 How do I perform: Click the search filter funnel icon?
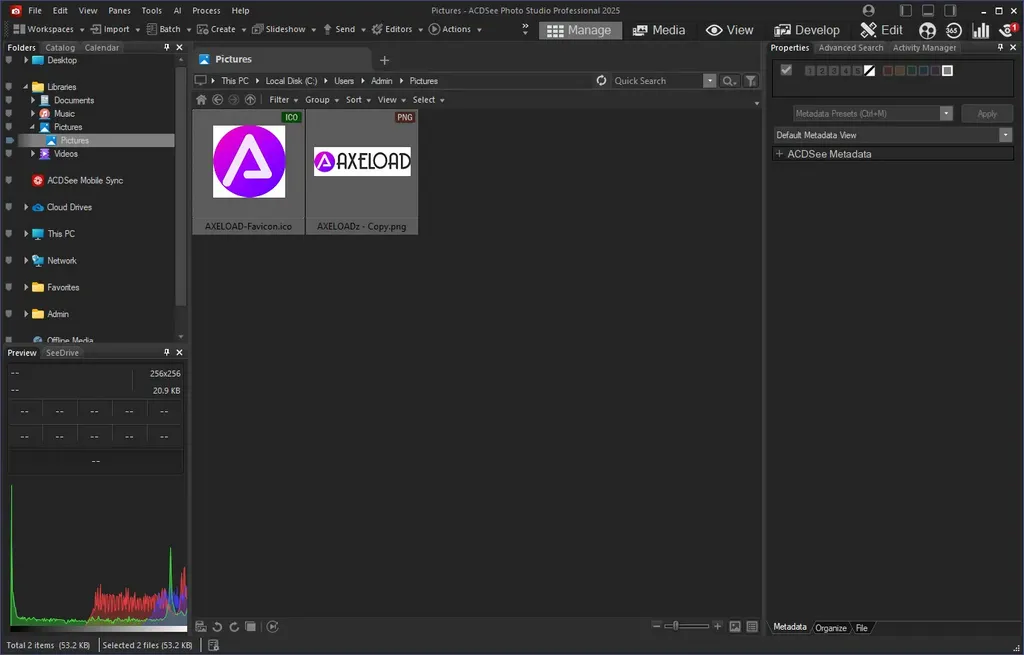[x=751, y=81]
